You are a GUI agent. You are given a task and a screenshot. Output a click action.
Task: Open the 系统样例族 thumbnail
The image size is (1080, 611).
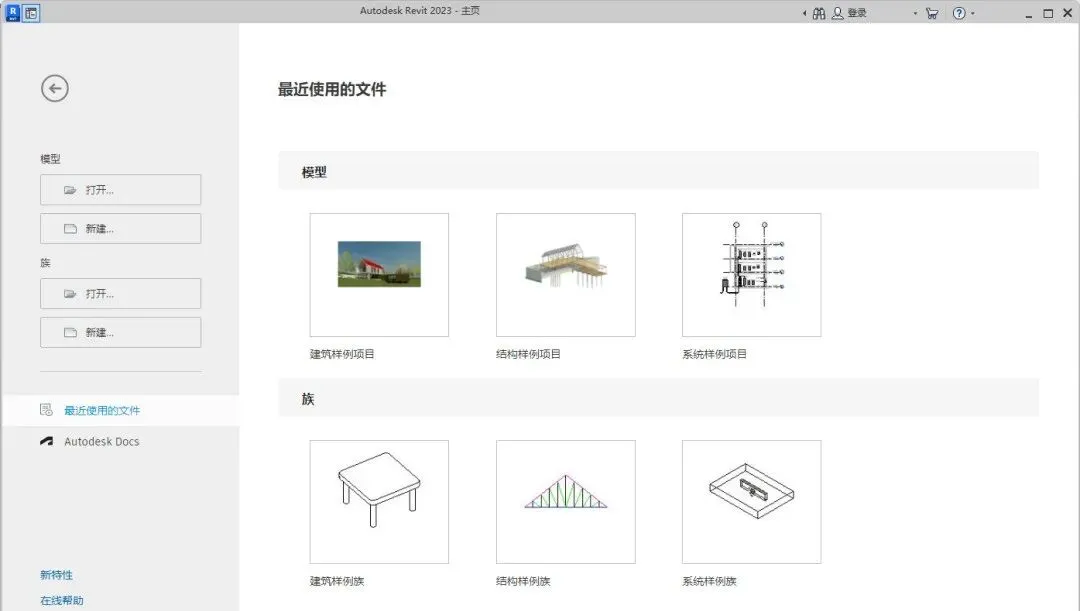click(x=751, y=501)
